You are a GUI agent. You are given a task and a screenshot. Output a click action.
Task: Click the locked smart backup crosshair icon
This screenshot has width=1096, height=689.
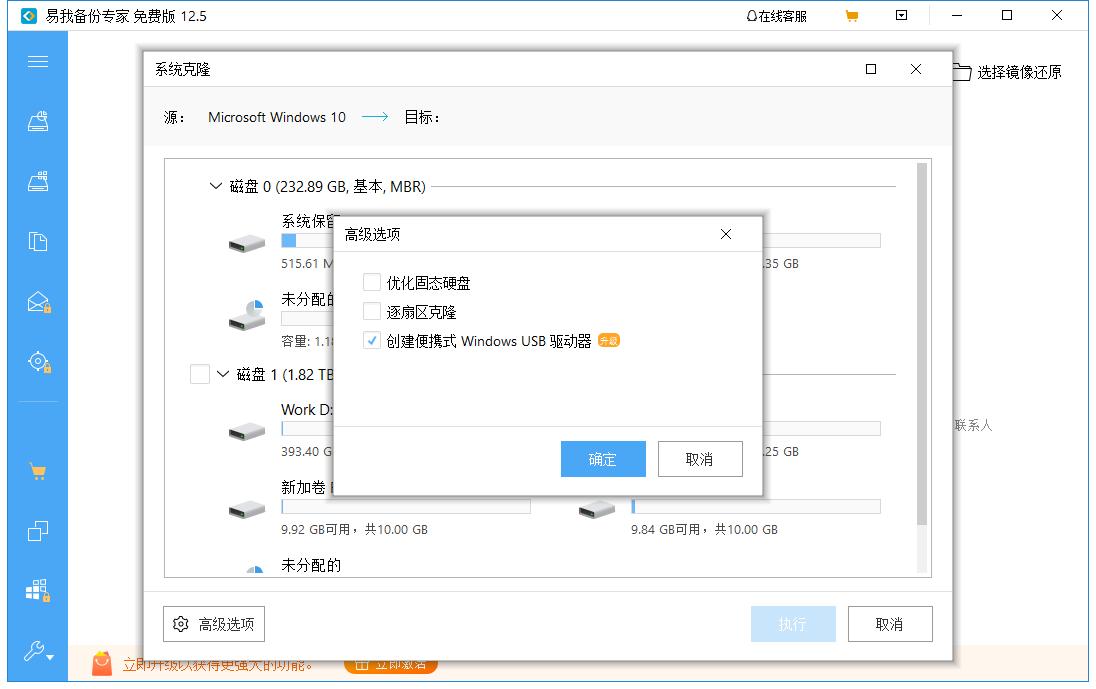pyautogui.click(x=38, y=362)
